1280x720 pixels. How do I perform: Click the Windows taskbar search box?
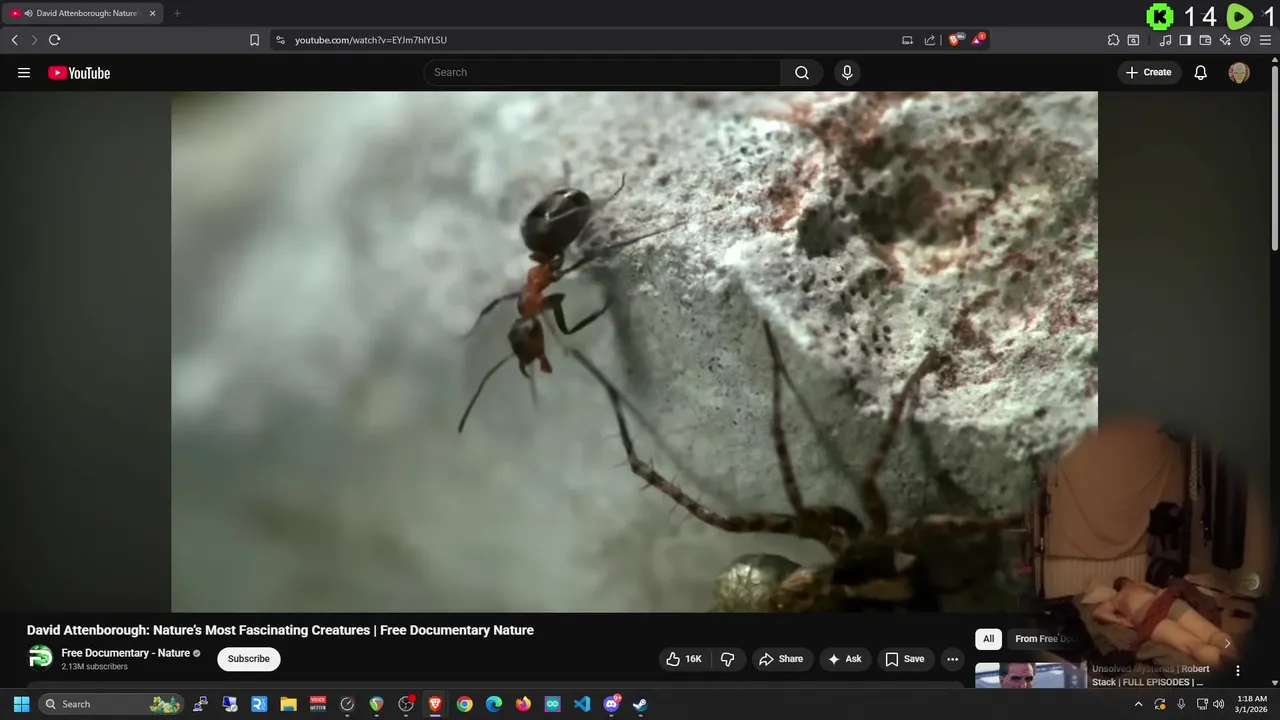[x=111, y=704]
